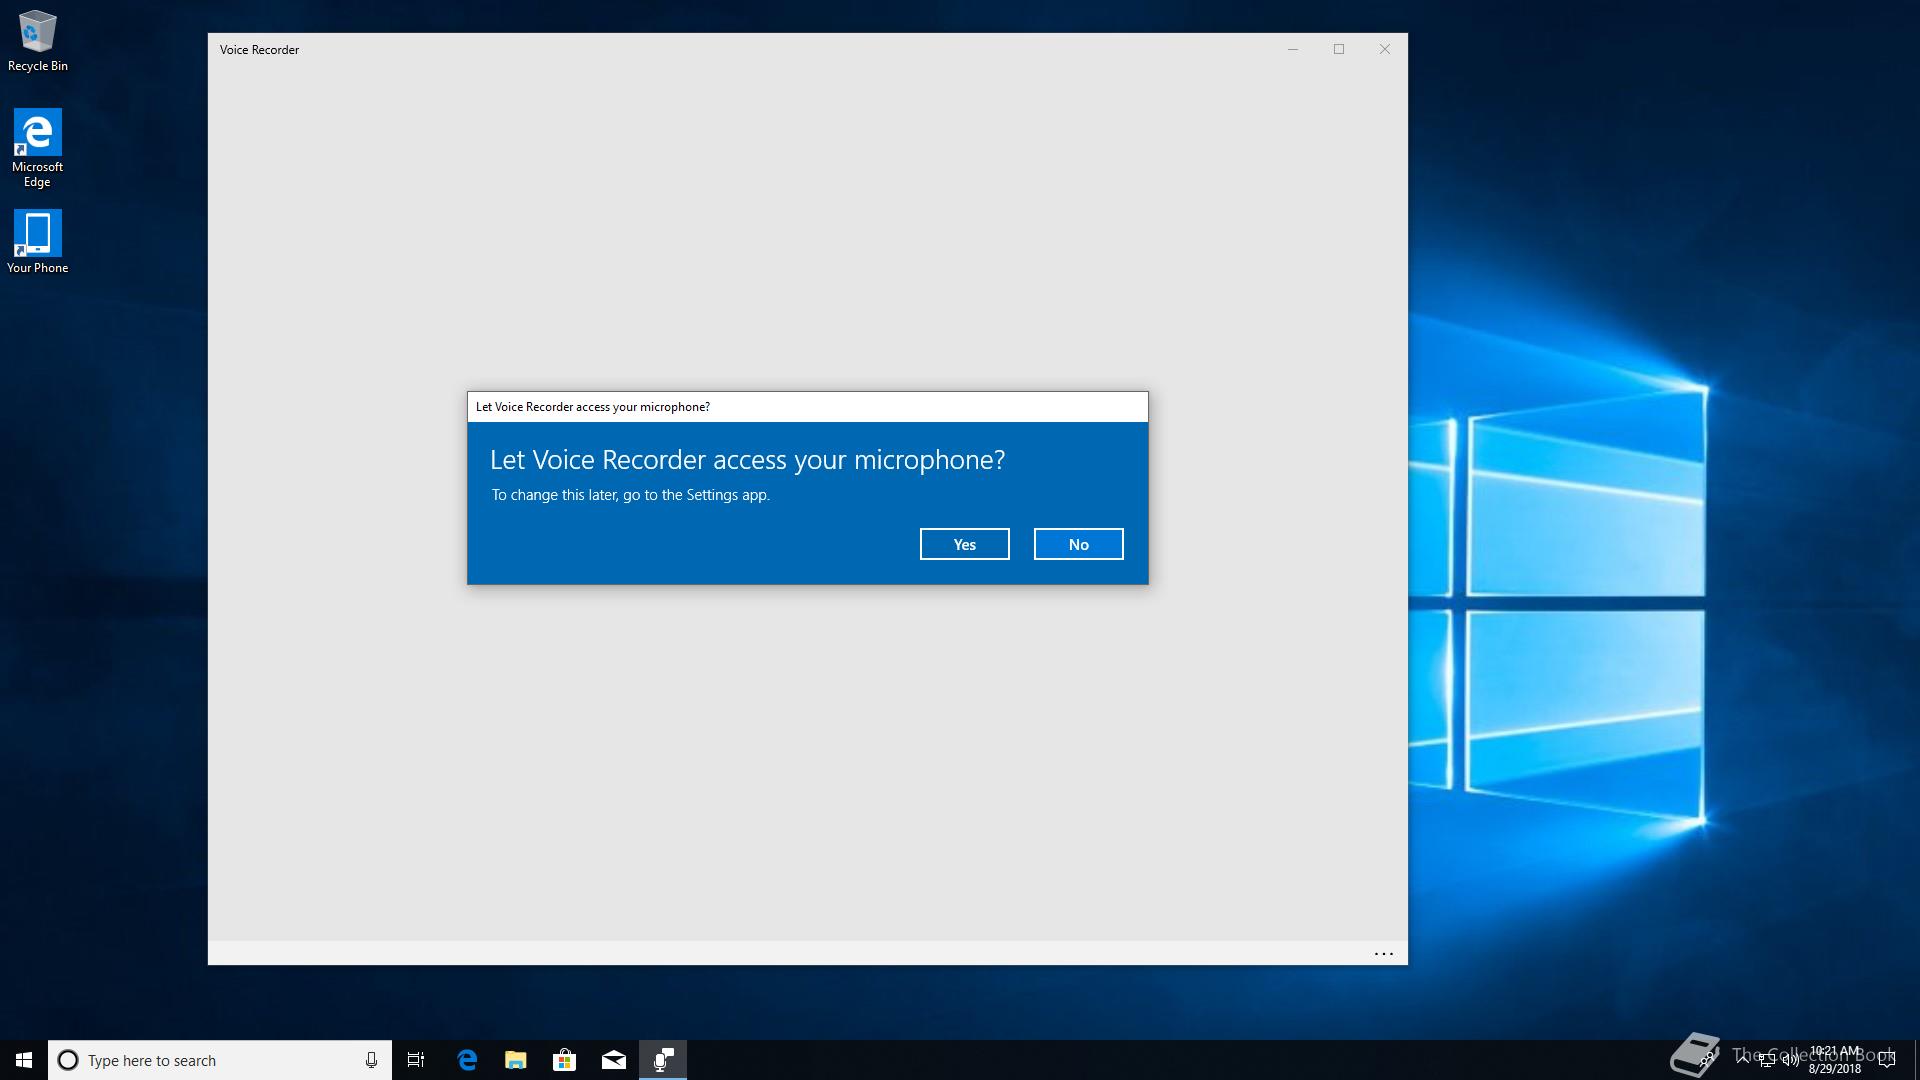This screenshot has width=1920, height=1080.
Task: Click the volume speaker tray icon
Action: point(1791,1059)
